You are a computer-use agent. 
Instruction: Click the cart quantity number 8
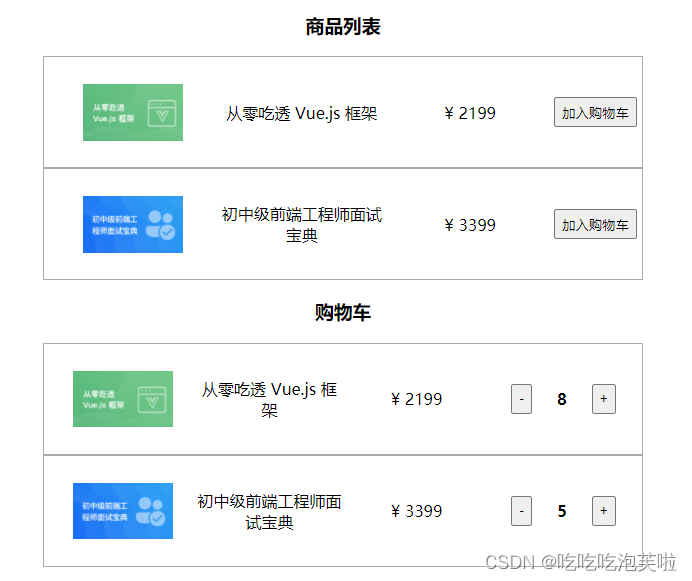pos(561,399)
